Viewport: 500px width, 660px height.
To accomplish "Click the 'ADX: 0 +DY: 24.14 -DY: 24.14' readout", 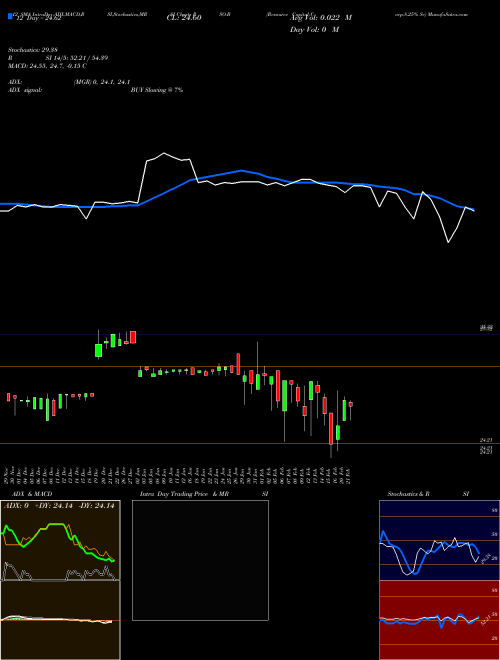I will click(x=59, y=506).
